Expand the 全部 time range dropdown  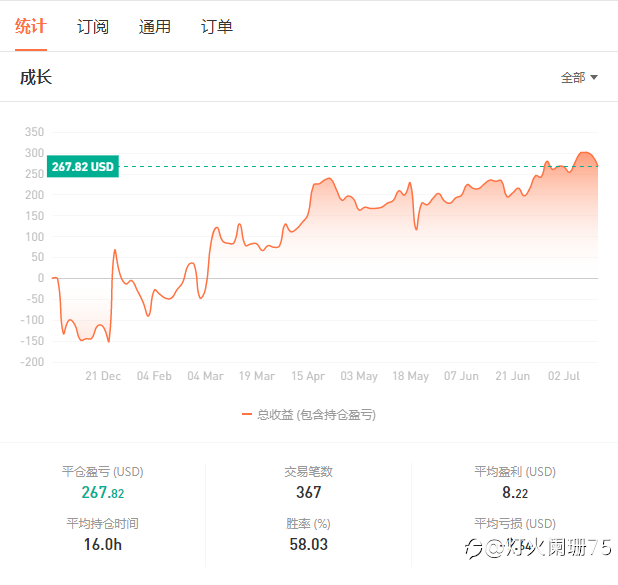pyautogui.click(x=579, y=78)
